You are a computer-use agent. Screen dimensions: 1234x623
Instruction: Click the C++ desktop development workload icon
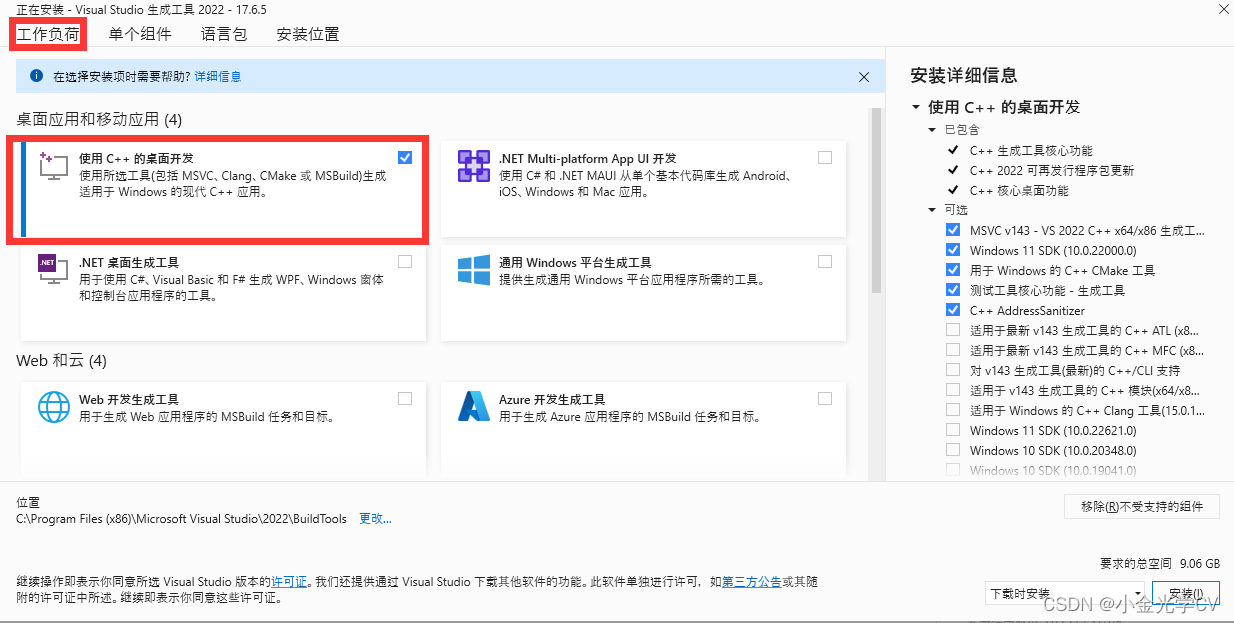[x=53, y=166]
